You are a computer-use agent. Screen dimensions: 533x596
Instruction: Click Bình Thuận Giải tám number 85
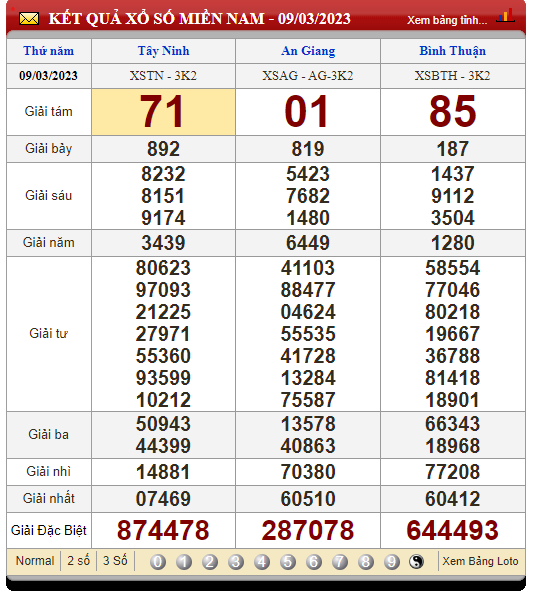452,112
